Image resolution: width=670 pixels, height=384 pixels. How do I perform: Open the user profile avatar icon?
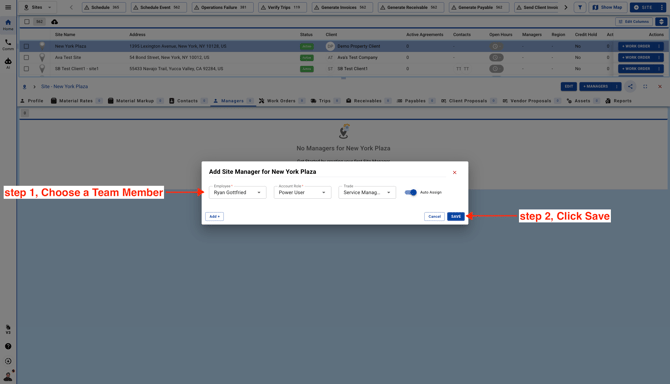8,376
